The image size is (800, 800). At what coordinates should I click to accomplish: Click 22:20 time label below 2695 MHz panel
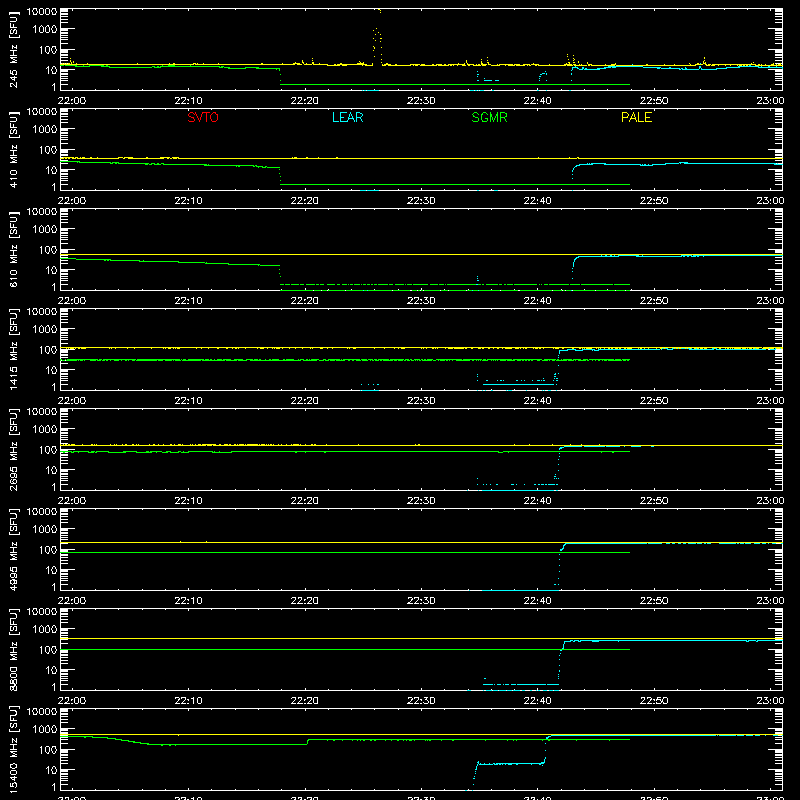pyautogui.click(x=305, y=501)
